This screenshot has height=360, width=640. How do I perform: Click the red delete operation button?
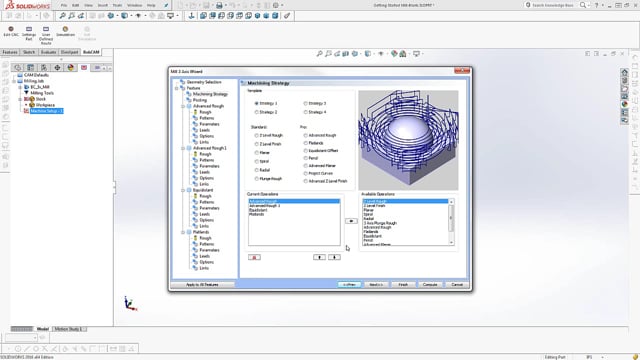[x=254, y=257]
